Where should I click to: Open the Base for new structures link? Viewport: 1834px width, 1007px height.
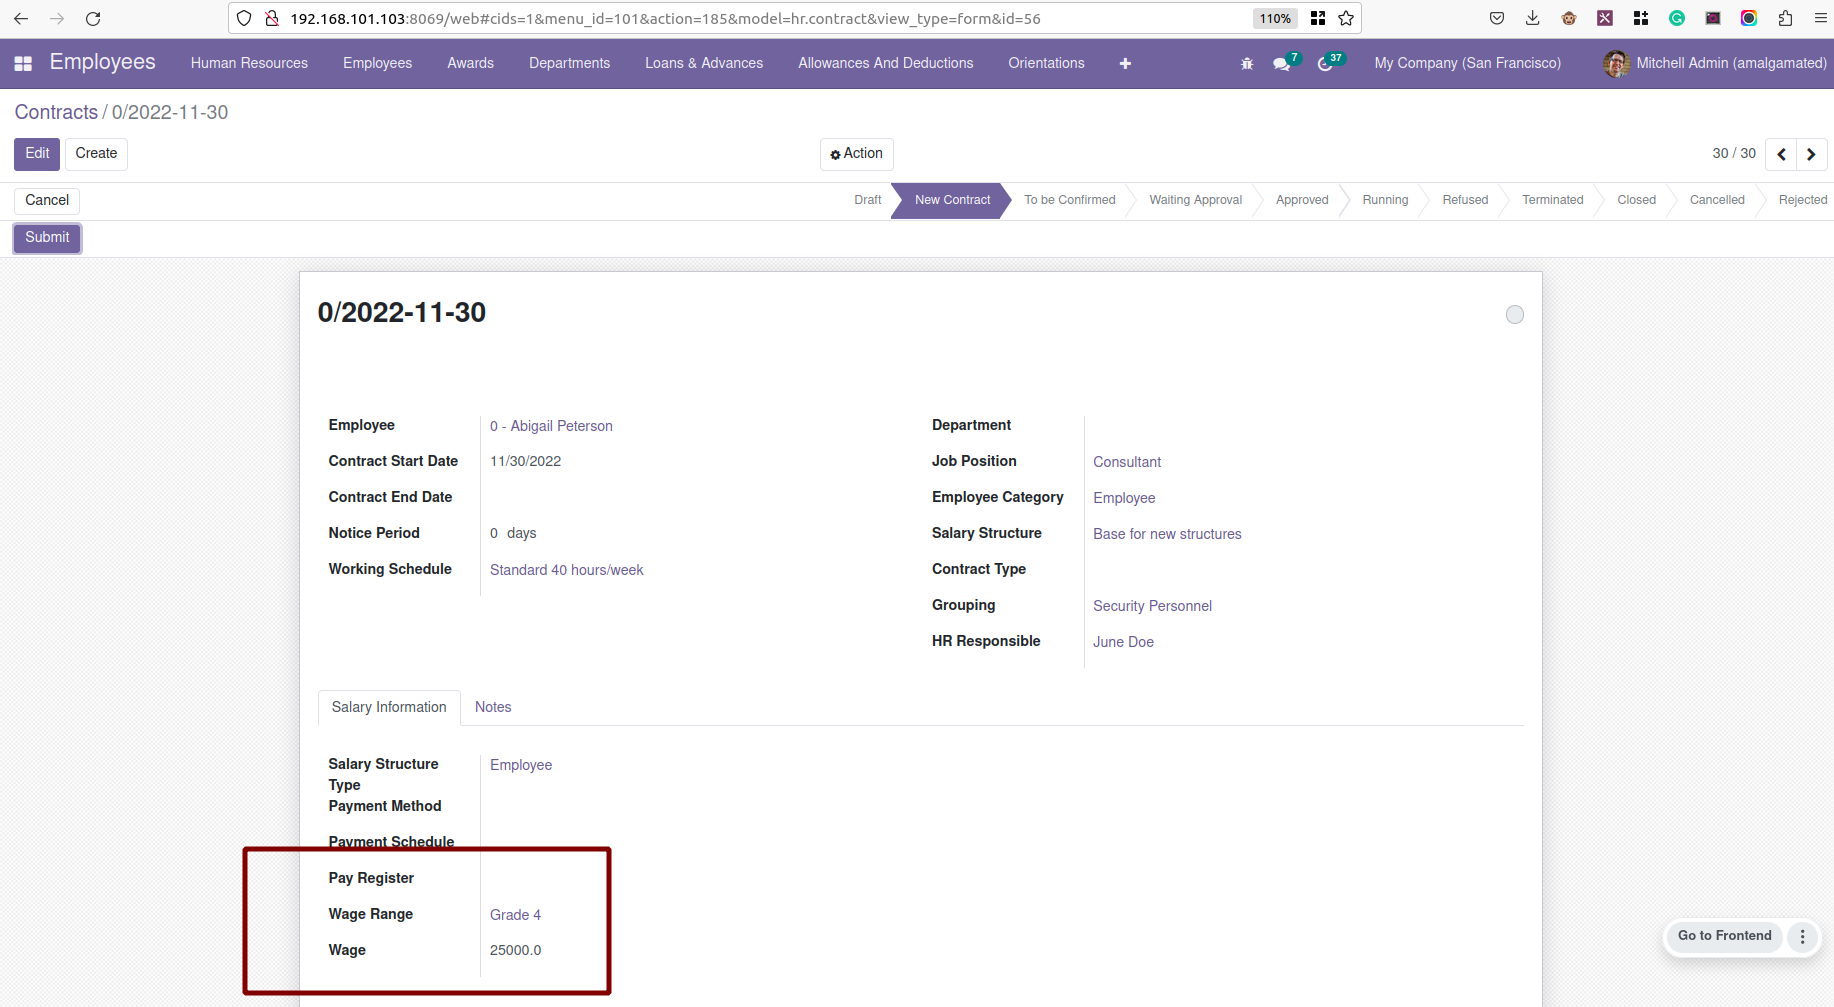[x=1167, y=534]
